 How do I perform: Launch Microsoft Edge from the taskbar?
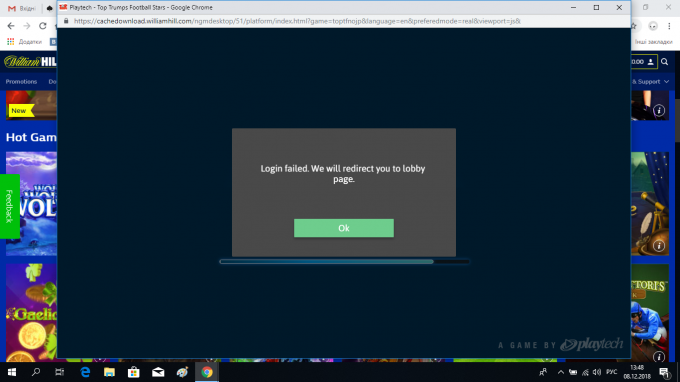point(85,372)
